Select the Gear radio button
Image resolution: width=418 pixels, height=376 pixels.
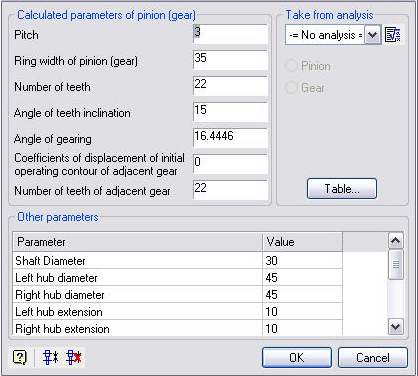tap(291, 88)
